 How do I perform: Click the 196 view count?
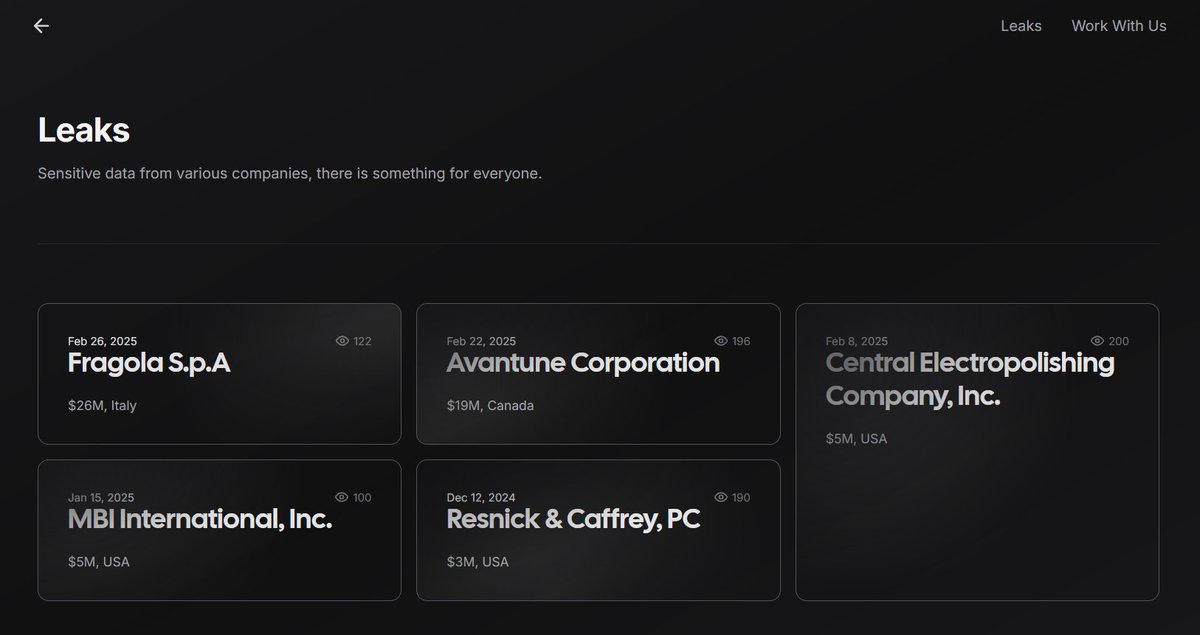pos(741,341)
